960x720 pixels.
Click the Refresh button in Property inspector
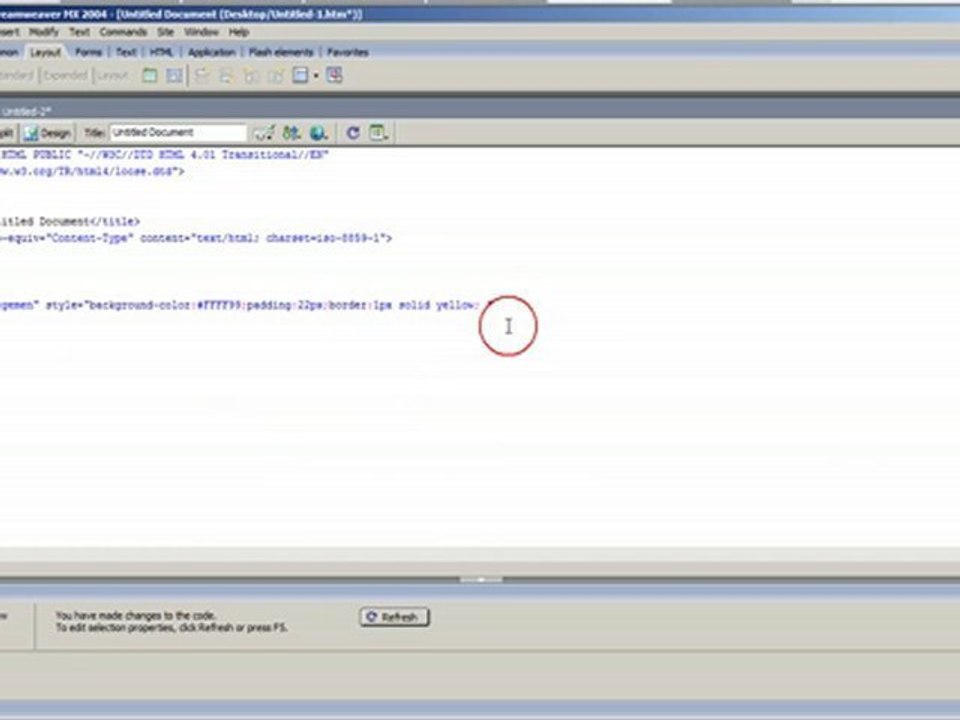click(394, 617)
